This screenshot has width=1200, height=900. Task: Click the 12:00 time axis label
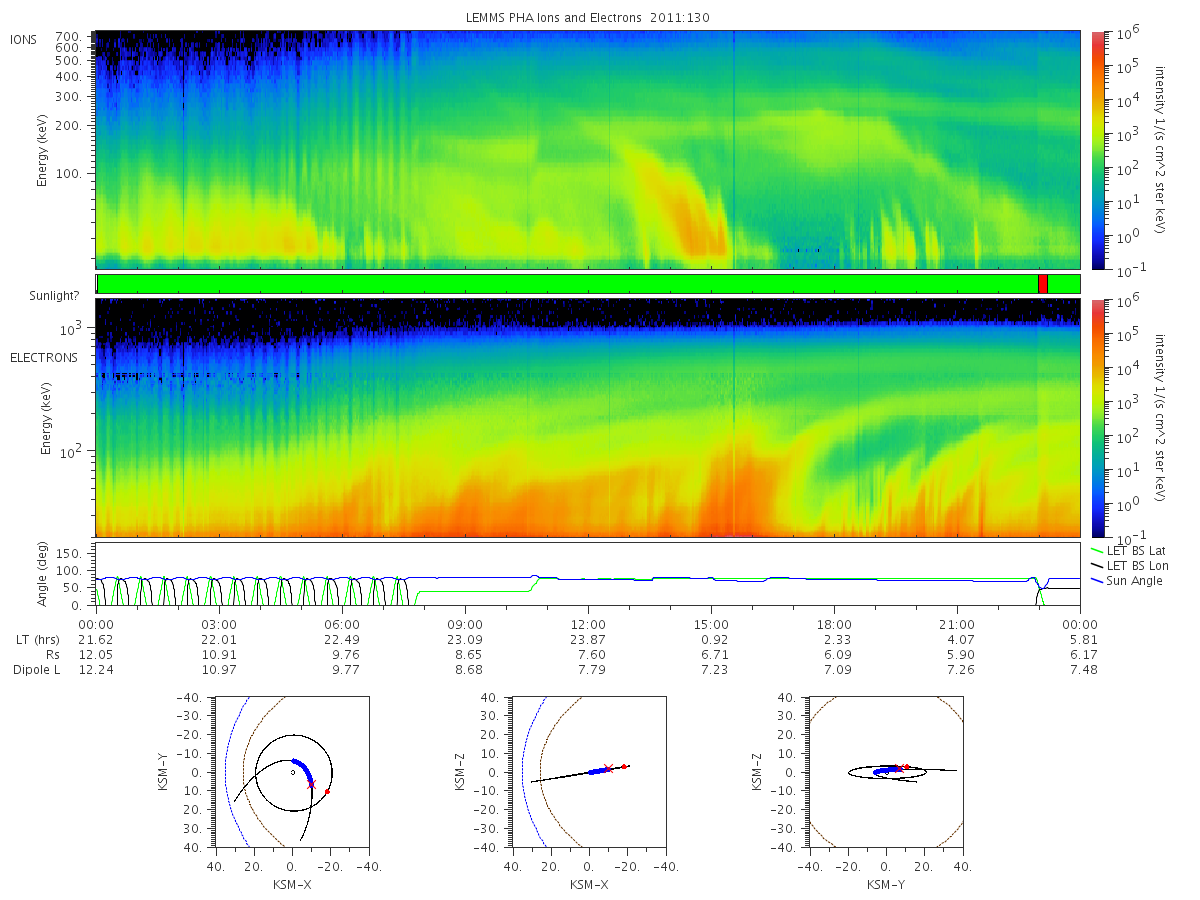588,623
